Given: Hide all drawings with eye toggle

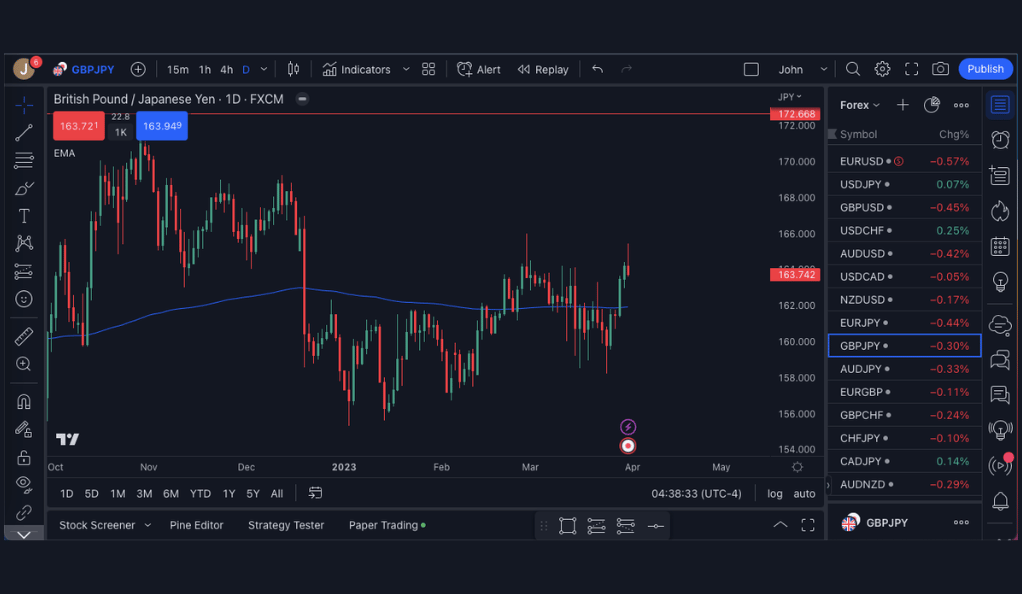Looking at the screenshot, I should [24, 485].
